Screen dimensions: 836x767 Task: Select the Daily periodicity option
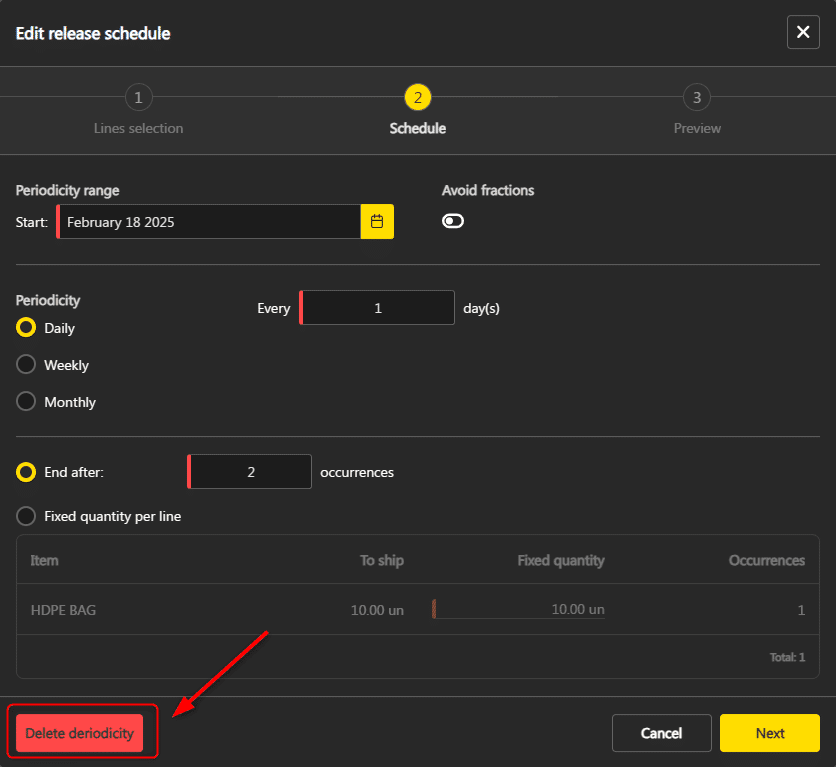click(x=27, y=328)
